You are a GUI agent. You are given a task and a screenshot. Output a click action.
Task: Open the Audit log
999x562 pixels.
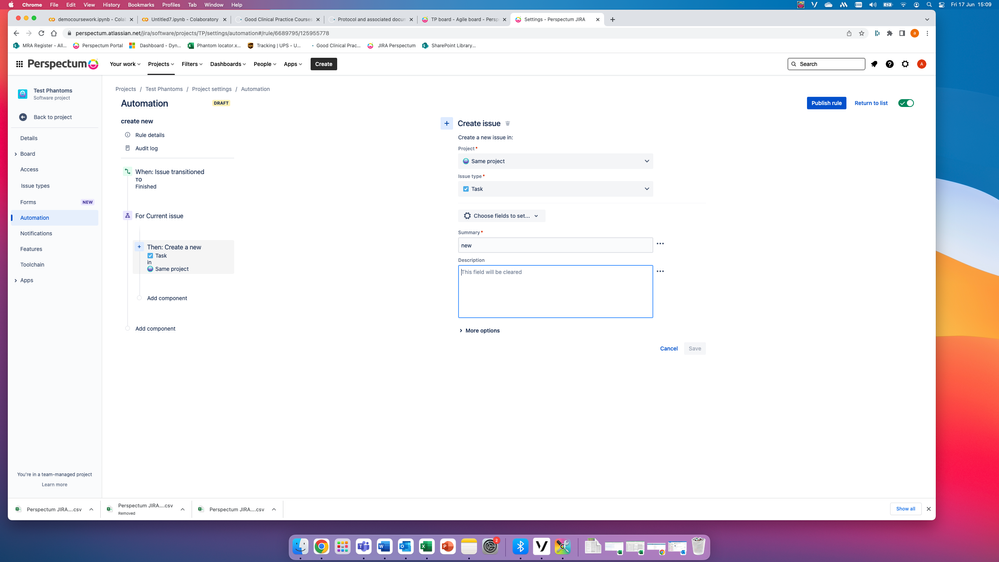(x=146, y=148)
